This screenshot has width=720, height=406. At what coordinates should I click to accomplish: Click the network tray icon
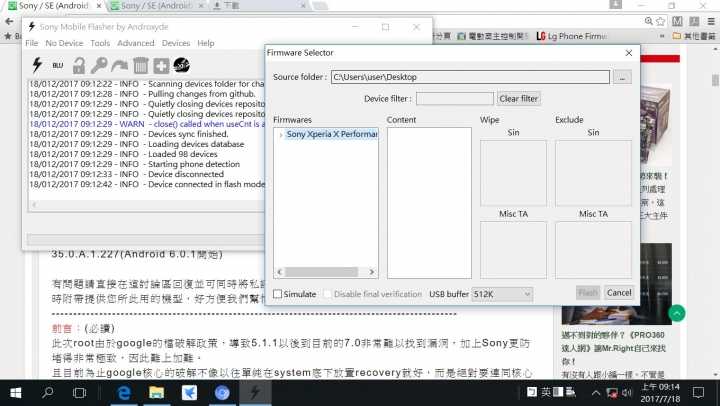point(612,393)
